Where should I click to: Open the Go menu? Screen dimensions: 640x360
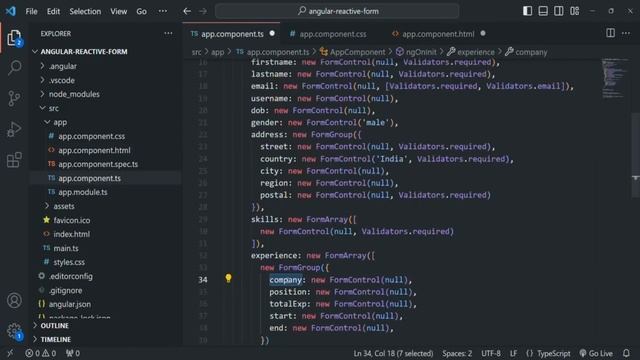(141, 11)
